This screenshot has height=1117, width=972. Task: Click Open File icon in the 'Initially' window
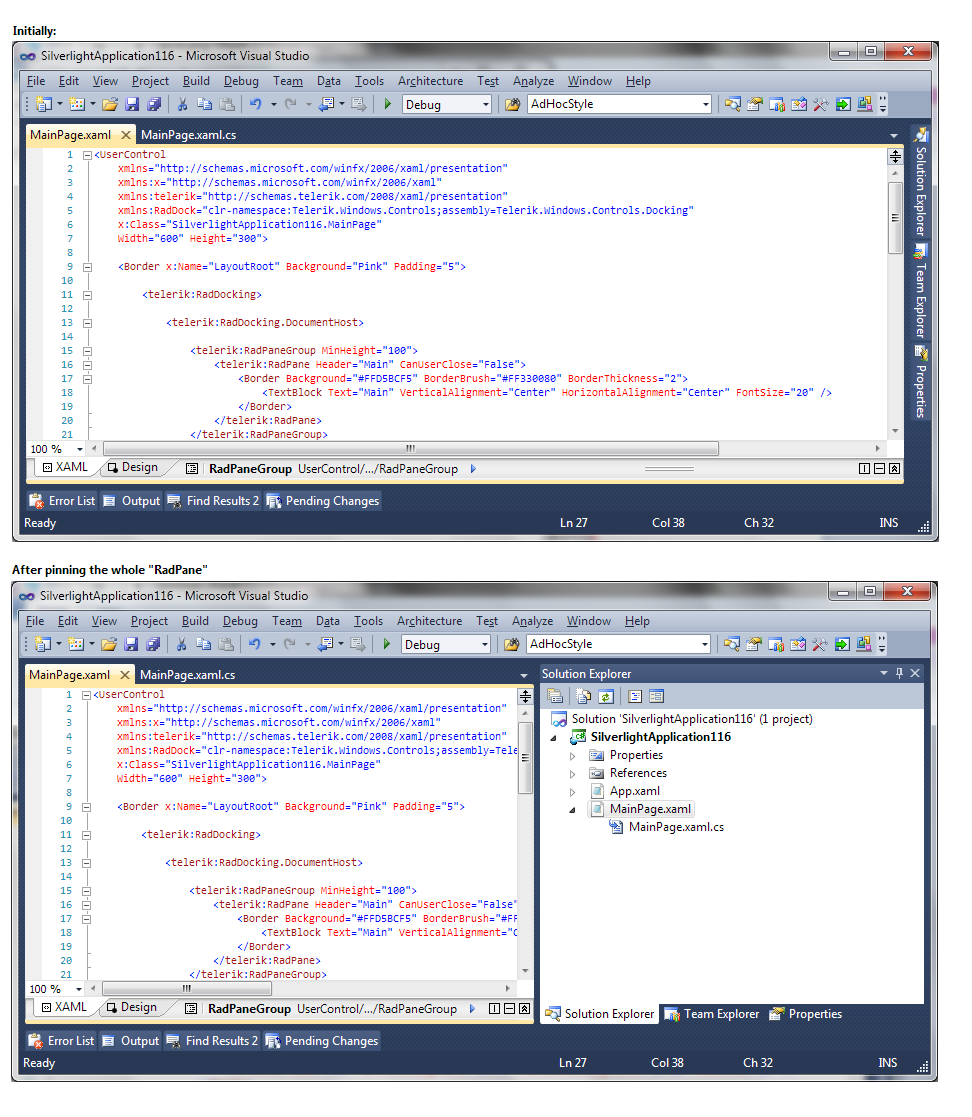click(110, 105)
